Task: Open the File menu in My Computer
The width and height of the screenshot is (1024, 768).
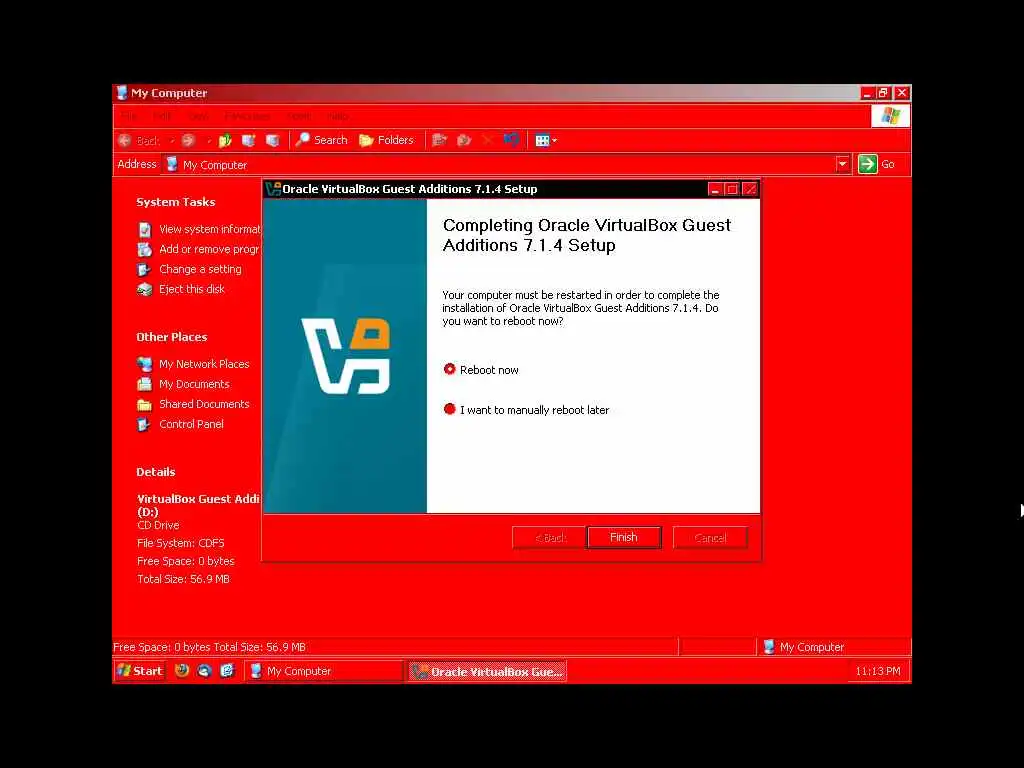Action: tap(129, 116)
